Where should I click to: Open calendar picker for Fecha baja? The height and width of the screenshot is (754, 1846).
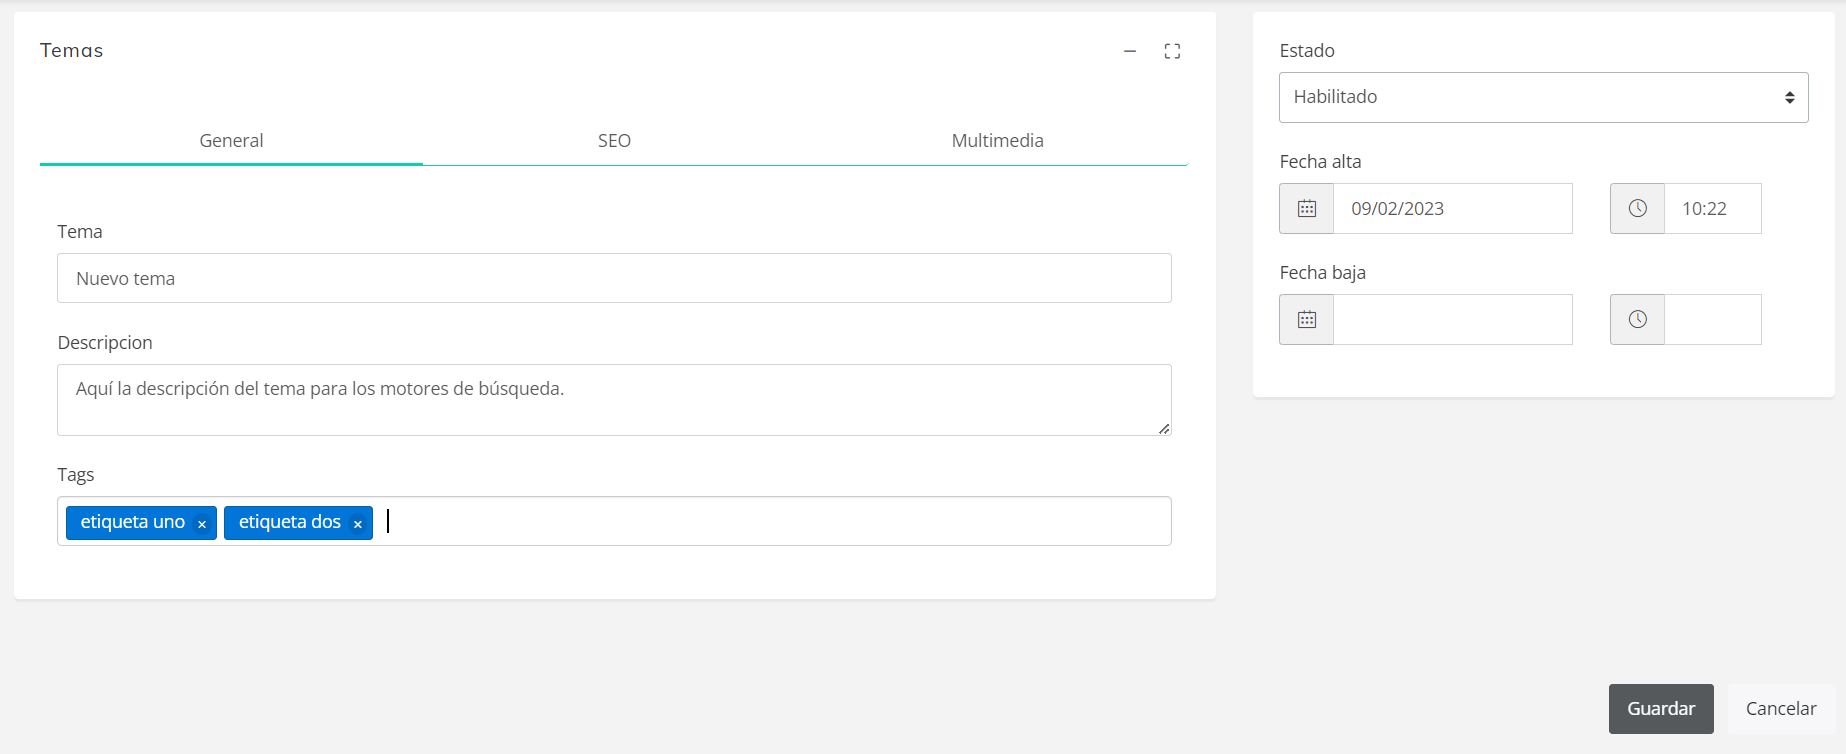pyautogui.click(x=1306, y=320)
